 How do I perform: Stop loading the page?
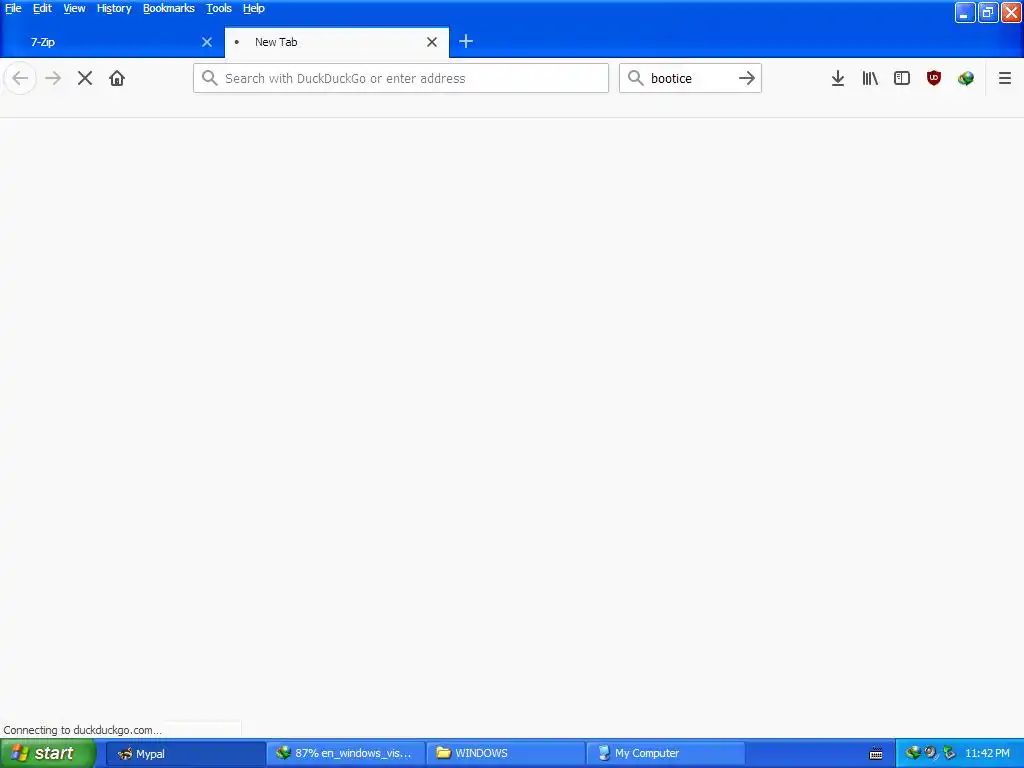(x=85, y=78)
